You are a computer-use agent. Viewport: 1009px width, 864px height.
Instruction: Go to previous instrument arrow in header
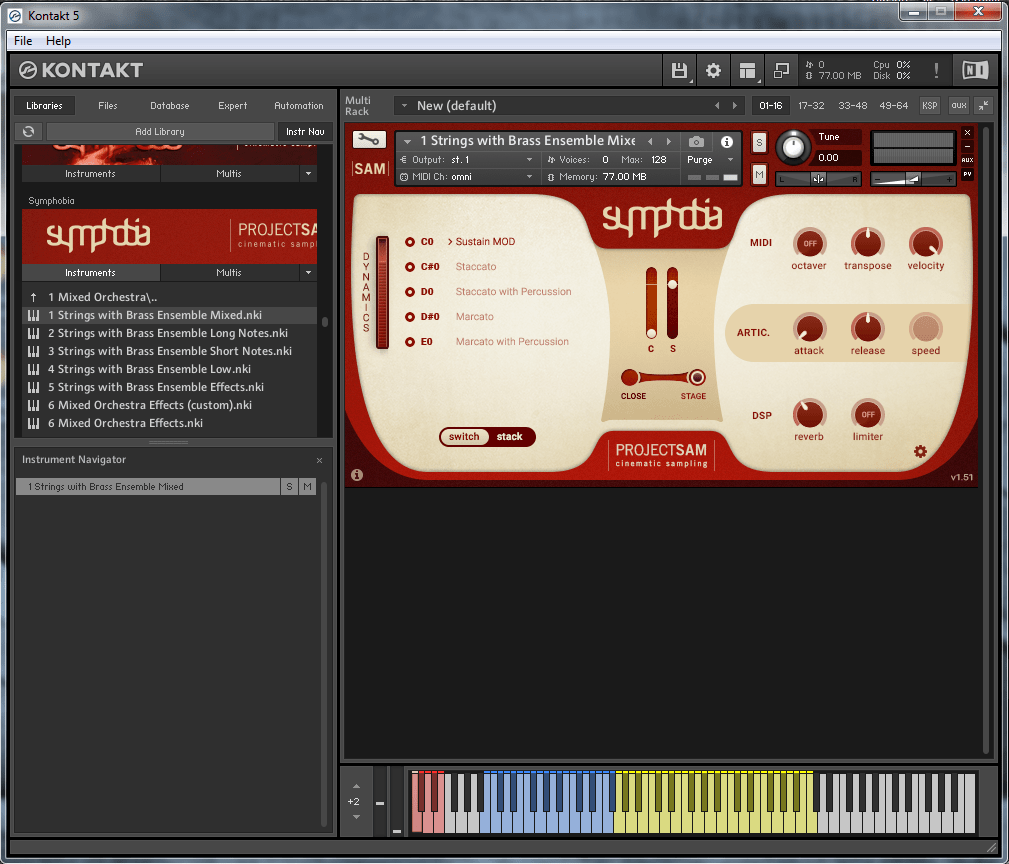tap(650, 142)
